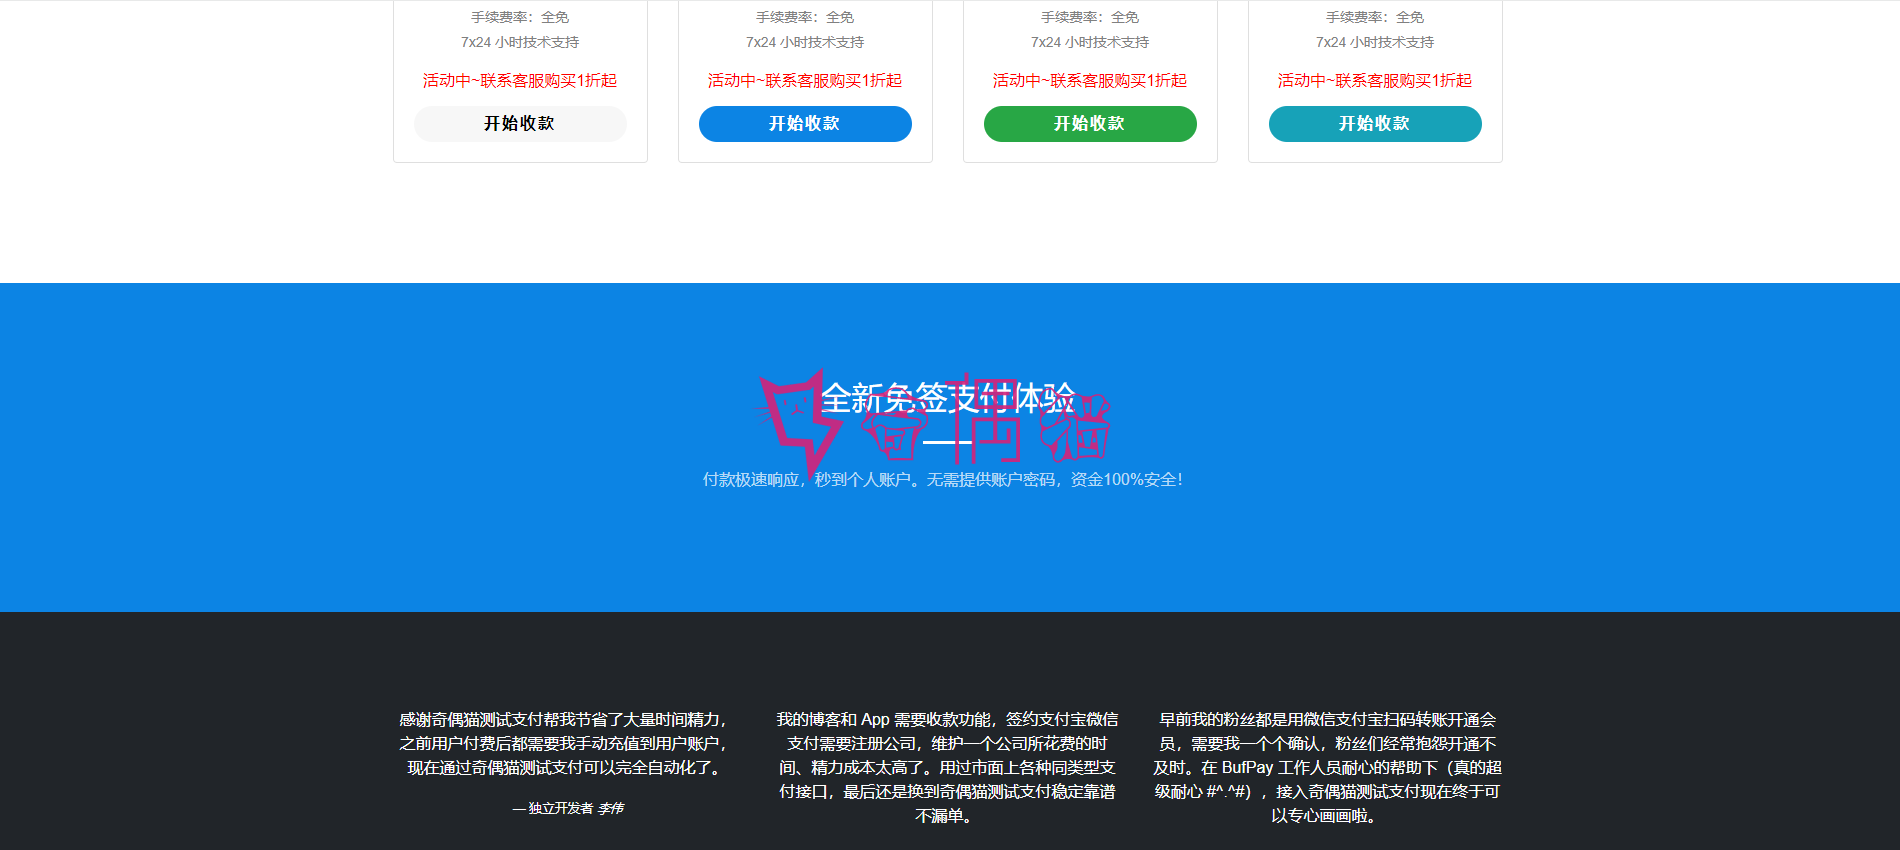Click 7x24 小时技术支持 in the teal-button card
Viewport: 1900px width, 850px height.
1375,42
